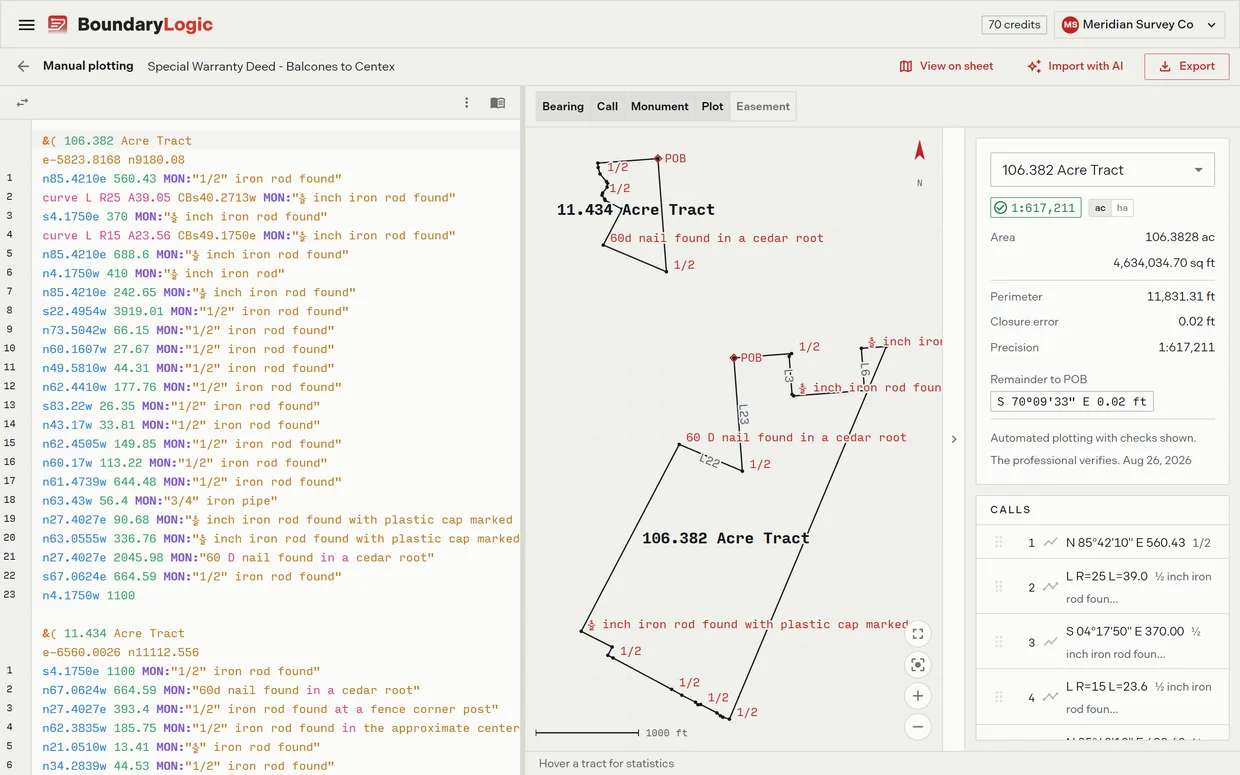Select call row S 04°17'50" E 370.00
The width and height of the screenshot is (1240, 775).
coord(1102,642)
